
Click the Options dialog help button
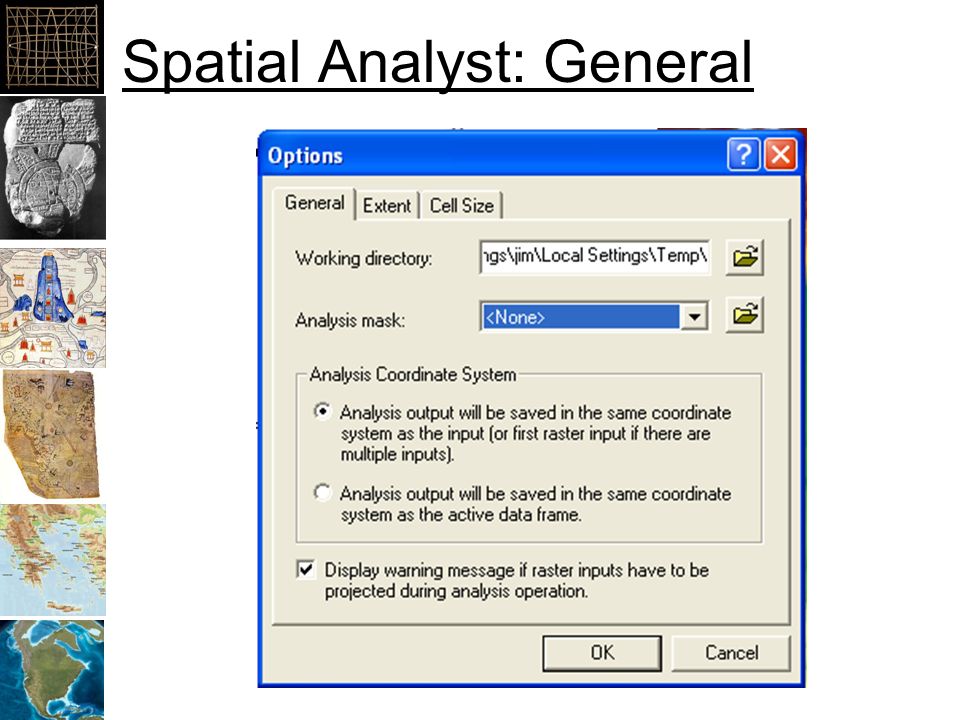click(743, 154)
